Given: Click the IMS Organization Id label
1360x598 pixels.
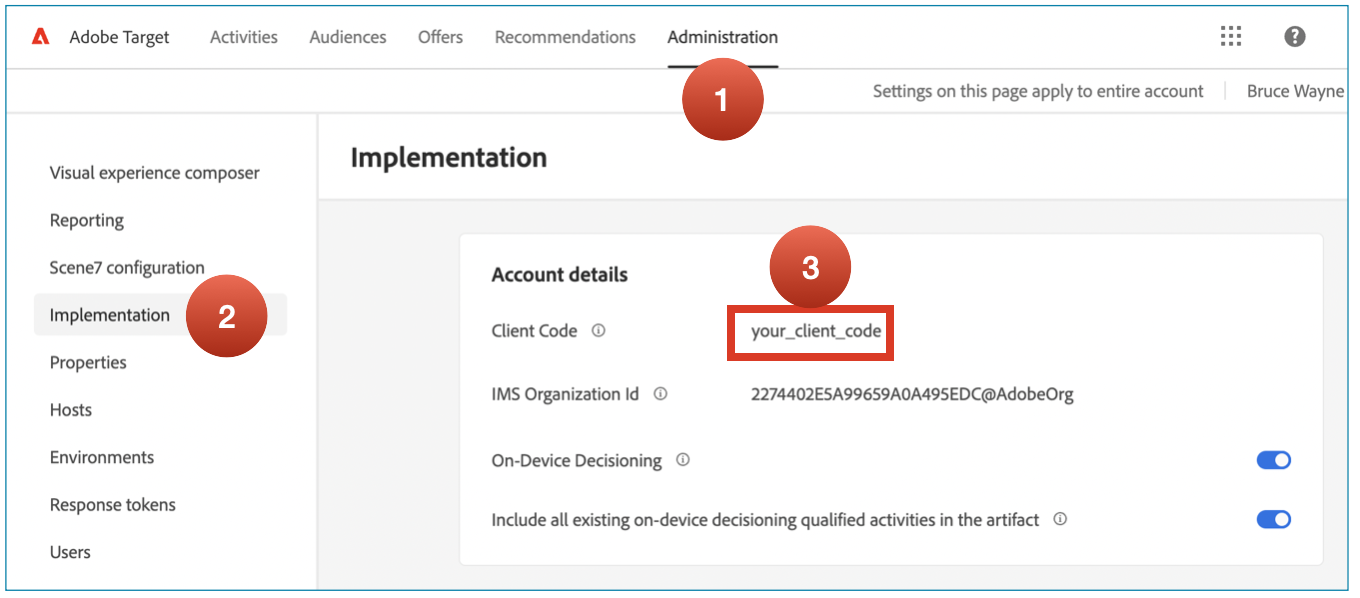Looking at the screenshot, I should click(x=565, y=394).
